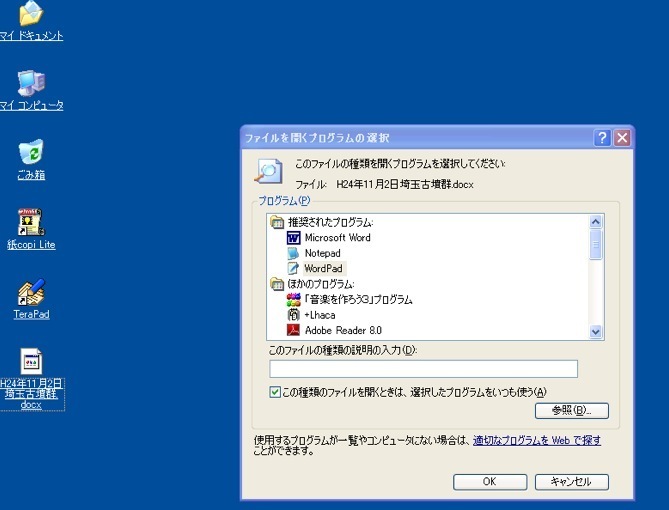Screen dimensions: 669x510
Task: Confirm with the OK button
Action: 490,482
